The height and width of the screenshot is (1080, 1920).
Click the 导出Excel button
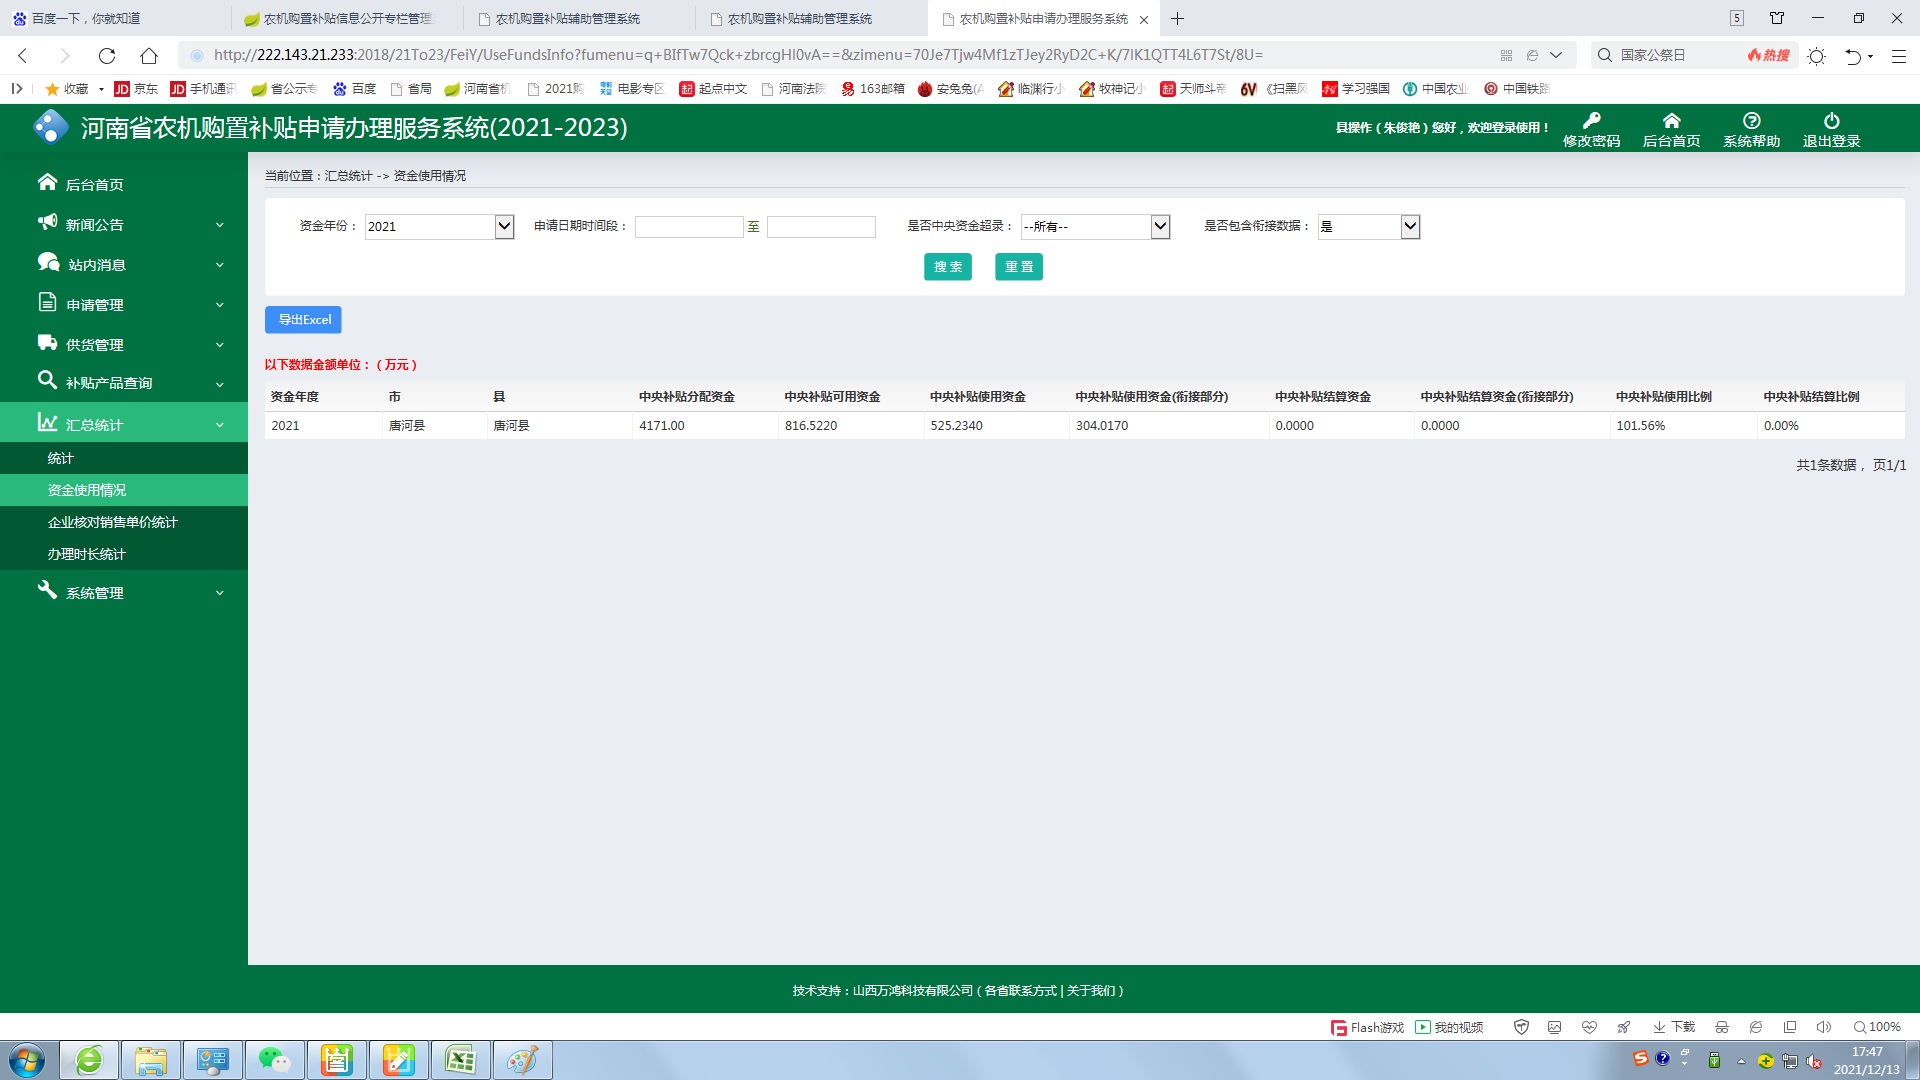[x=303, y=320]
